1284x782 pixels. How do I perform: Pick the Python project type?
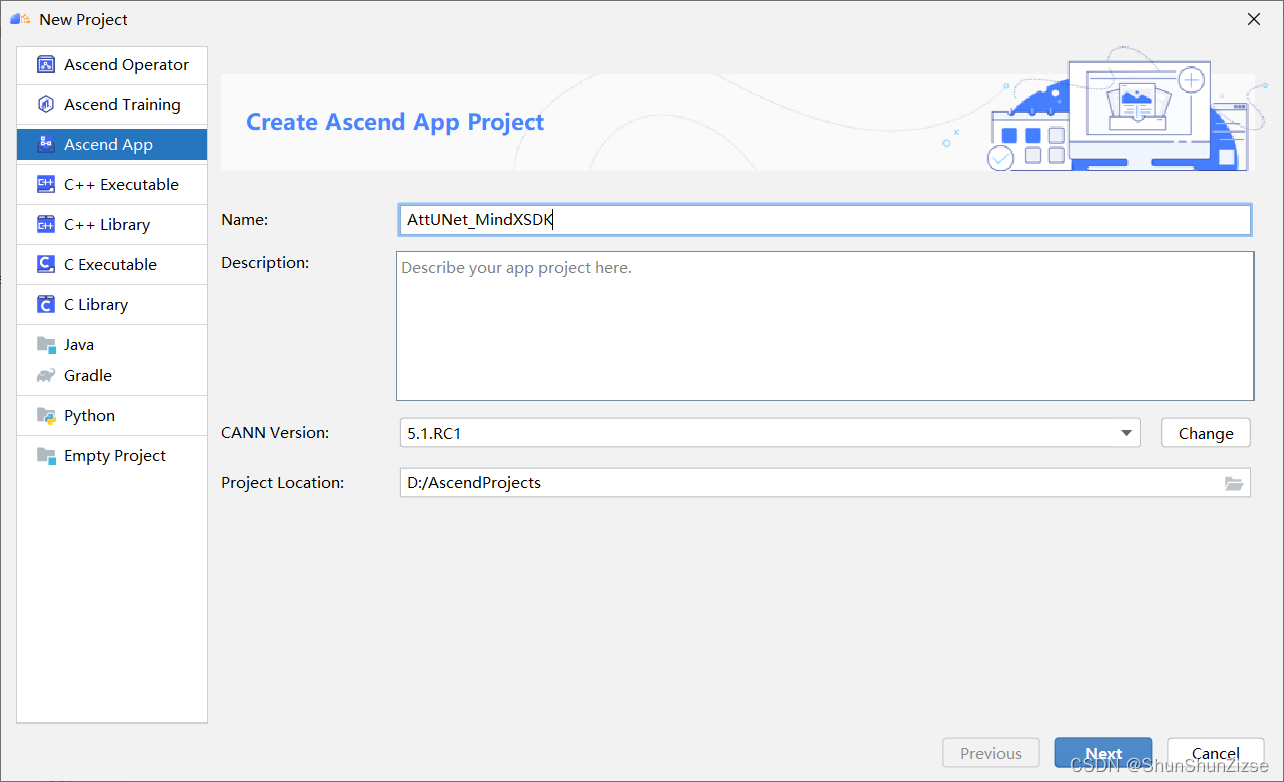112,416
